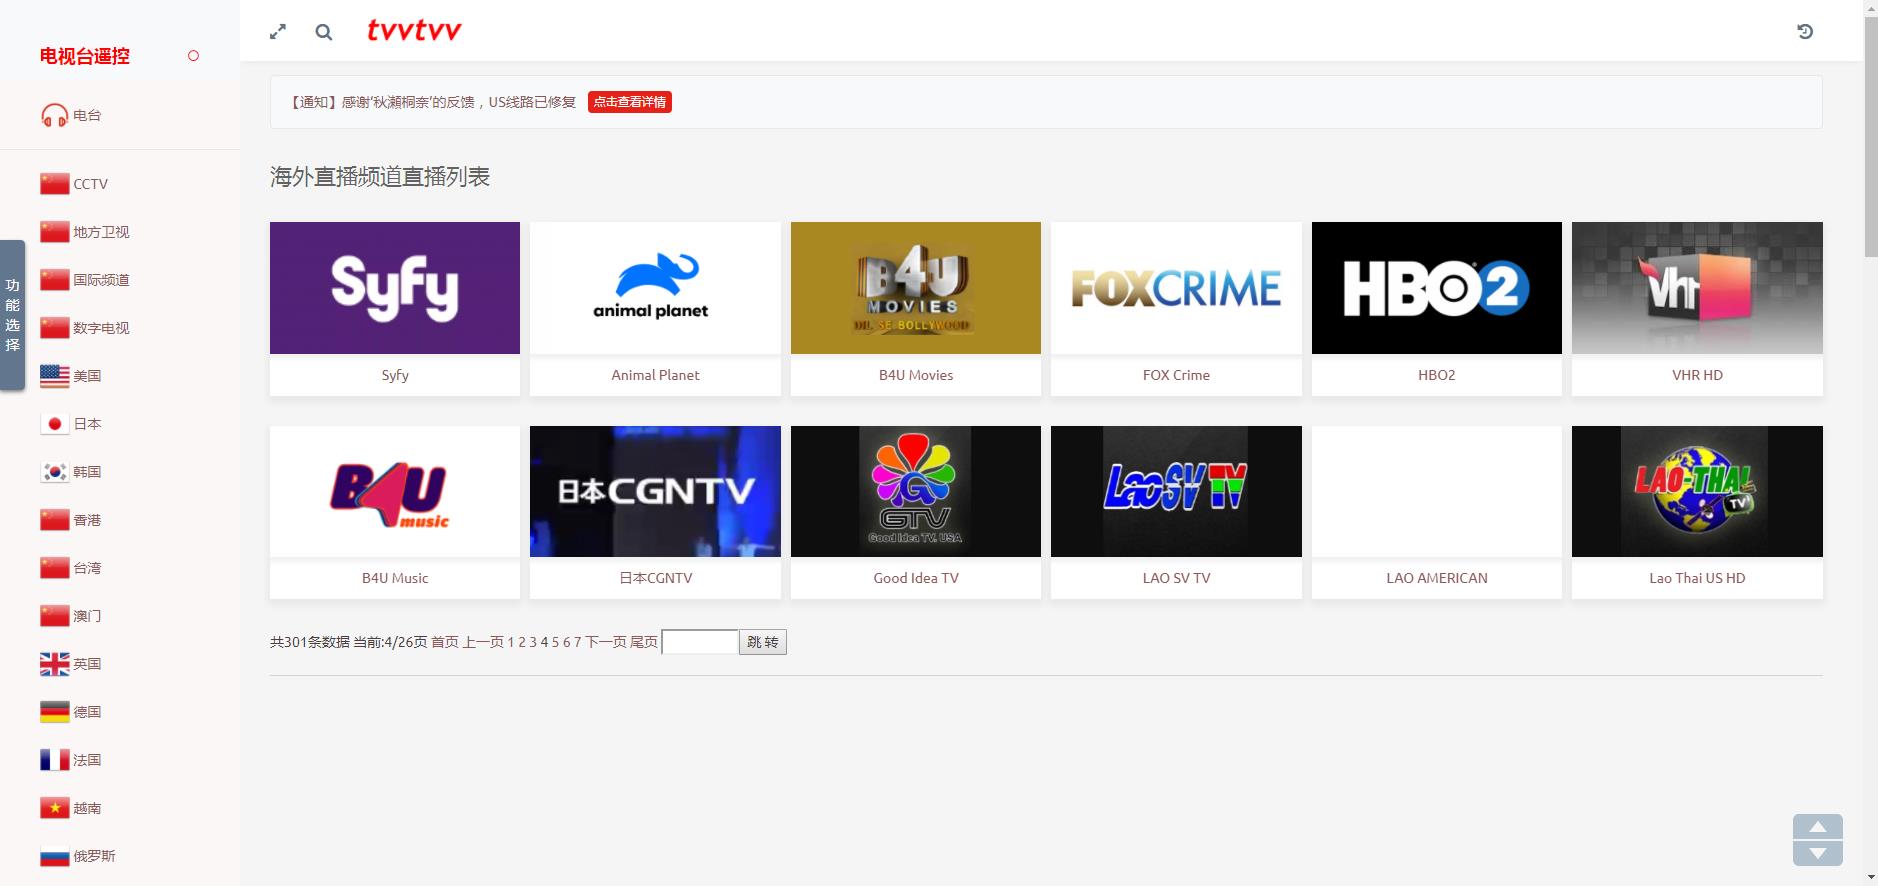Click the flag icon beside 澳门
1878x886 pixels.
coord(54,616)
